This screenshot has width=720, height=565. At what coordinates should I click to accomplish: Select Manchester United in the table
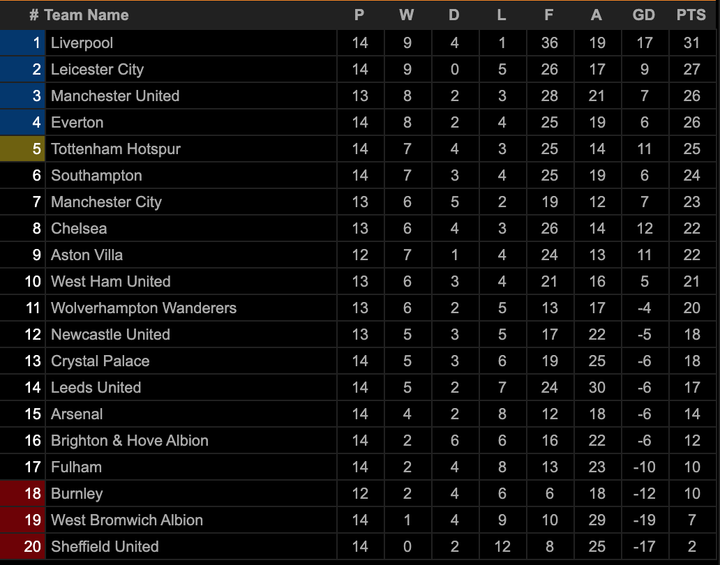[115, 96]
